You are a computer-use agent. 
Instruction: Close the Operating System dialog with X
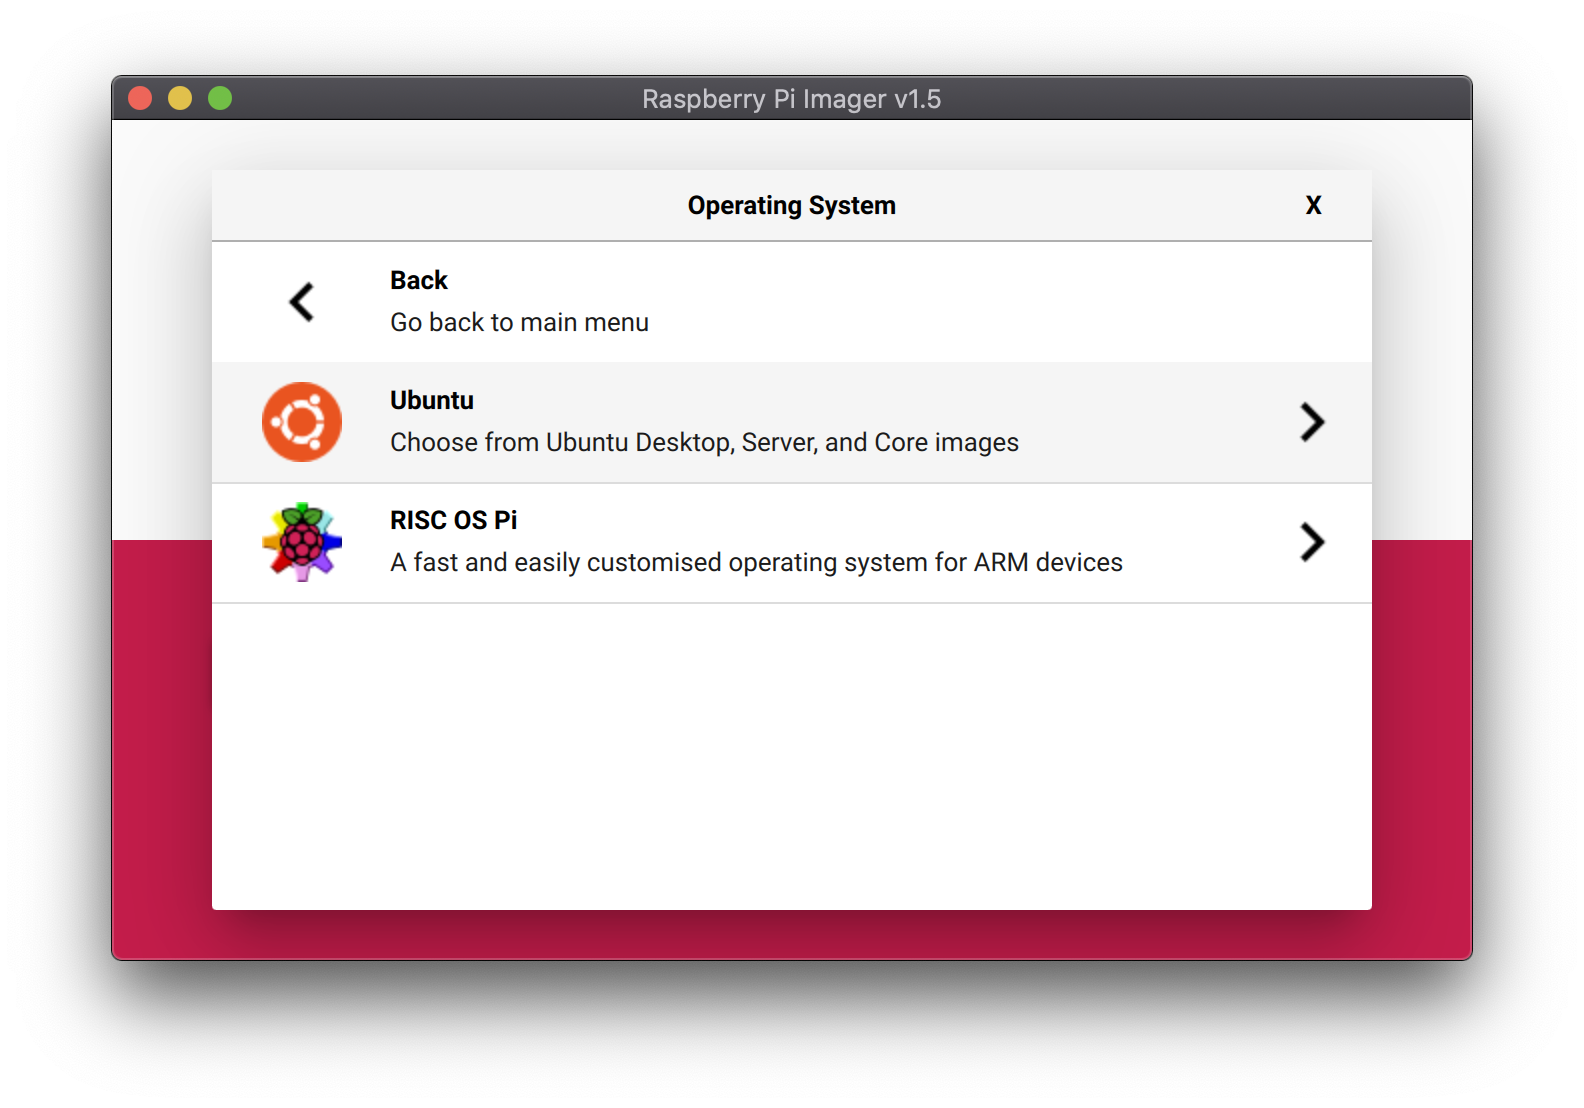1313,205
